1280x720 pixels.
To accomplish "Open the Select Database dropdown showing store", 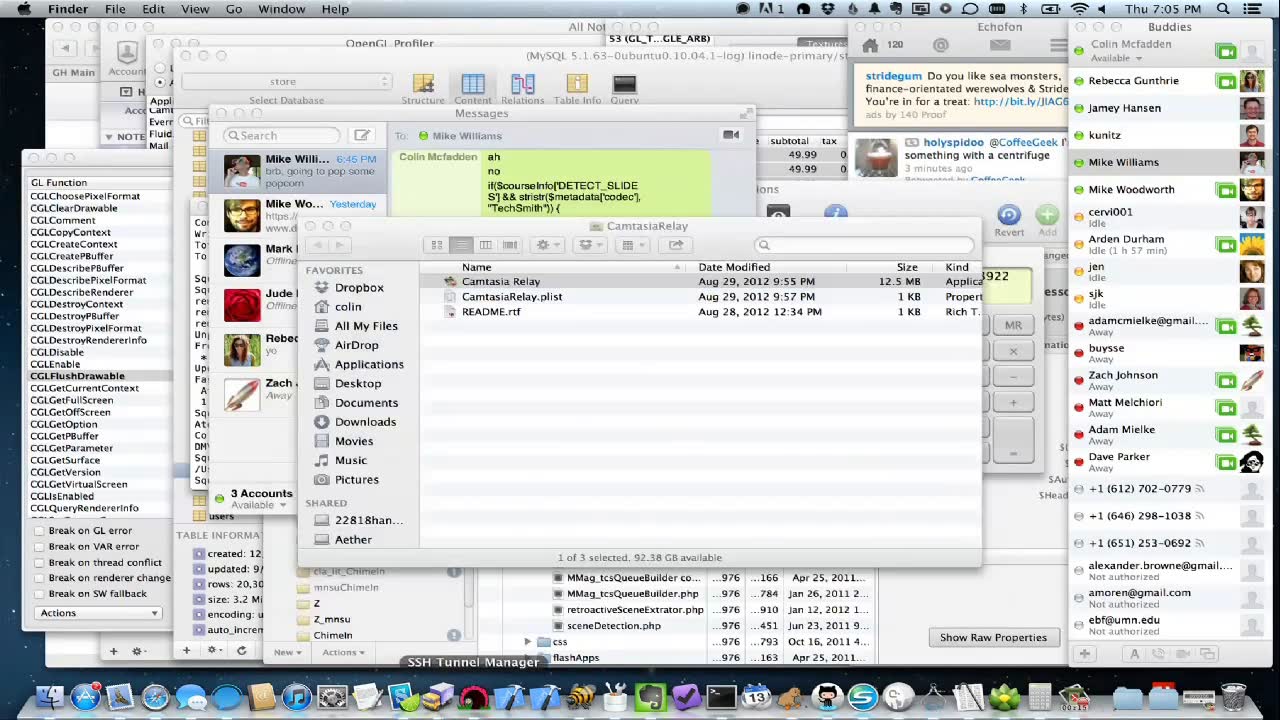I will pos(286,82).
